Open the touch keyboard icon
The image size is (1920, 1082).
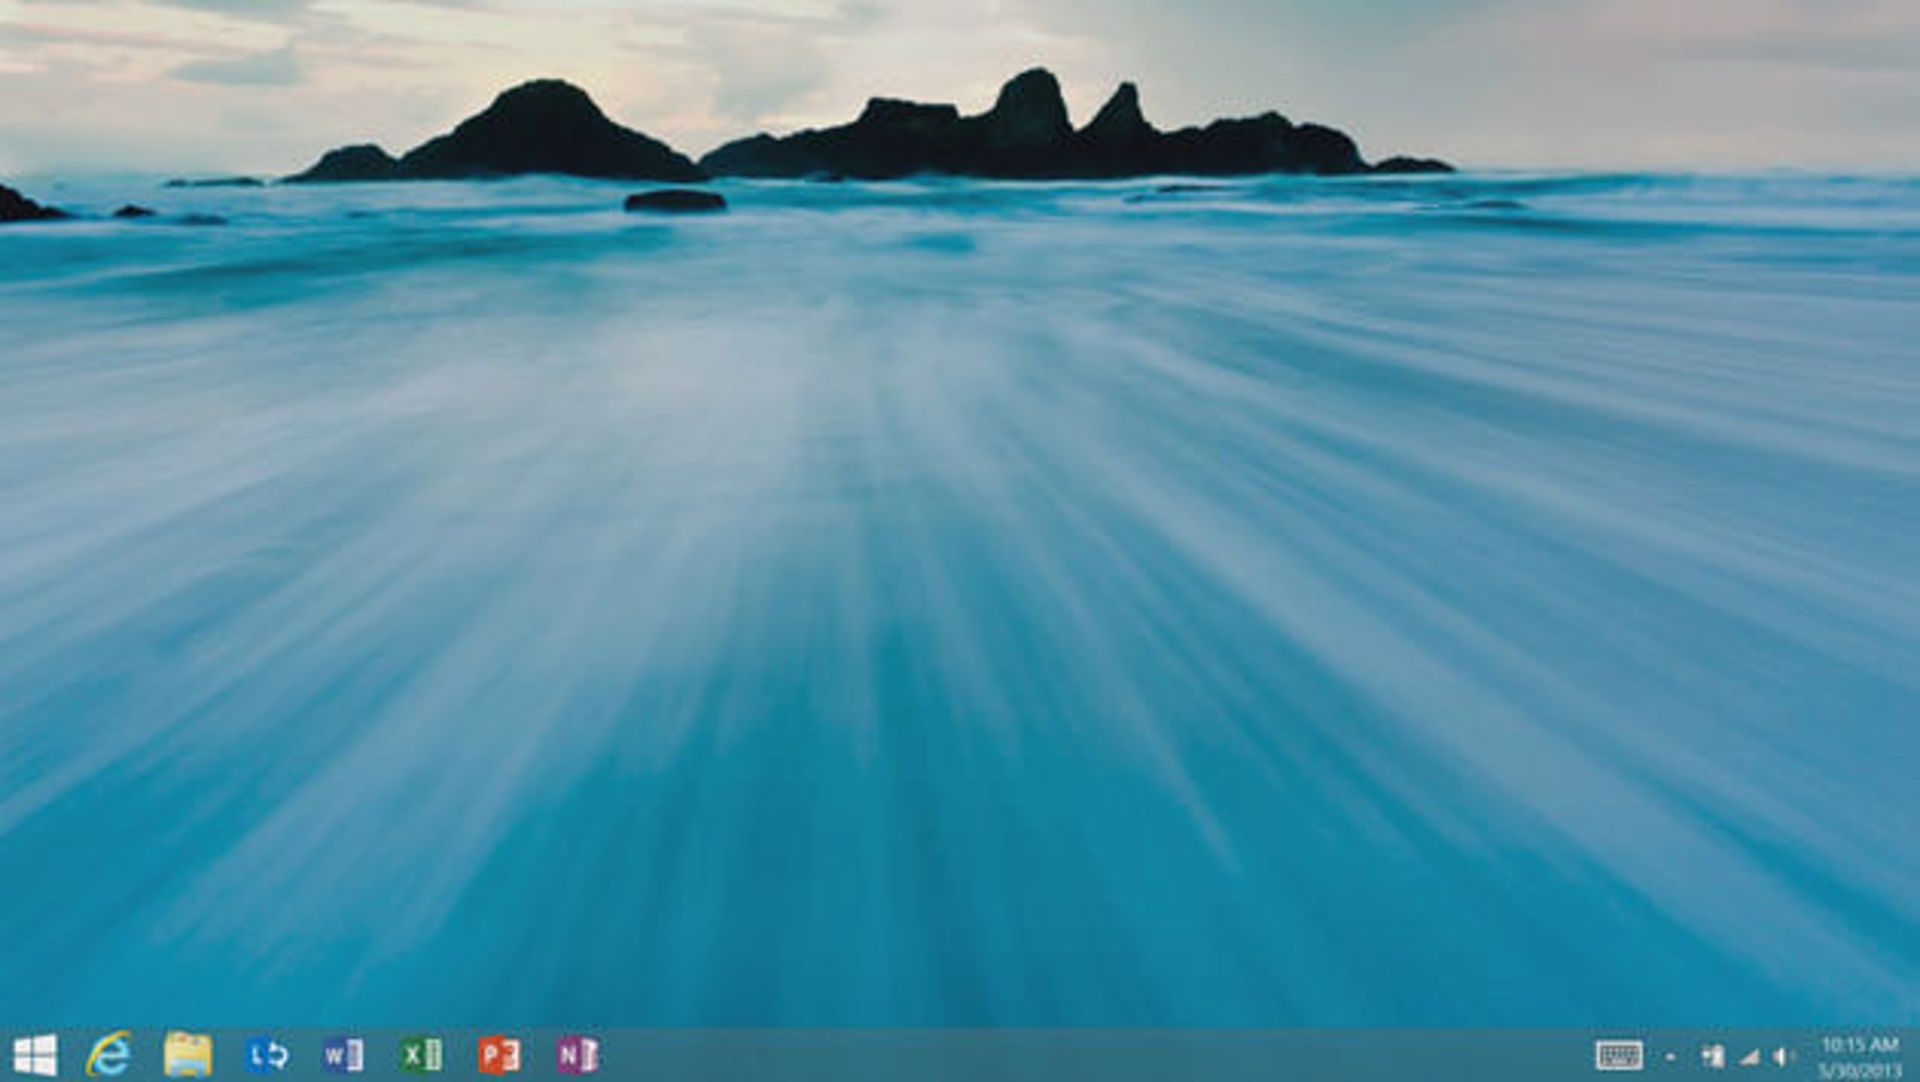[1618, 1055]
